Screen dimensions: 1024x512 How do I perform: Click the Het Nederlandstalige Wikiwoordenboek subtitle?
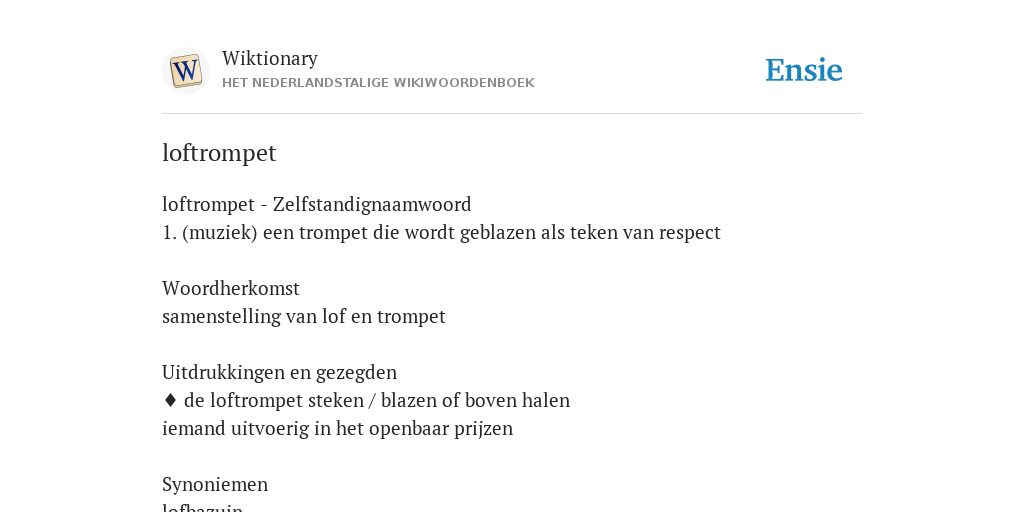point(378,83)
